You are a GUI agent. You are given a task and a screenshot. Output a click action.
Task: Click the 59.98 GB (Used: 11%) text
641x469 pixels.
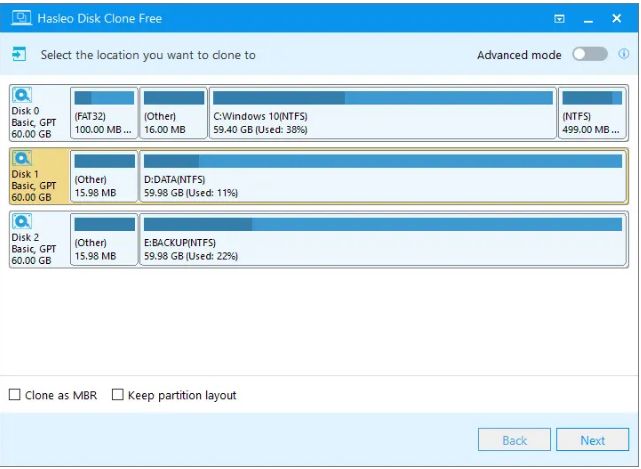click(191, 193)
